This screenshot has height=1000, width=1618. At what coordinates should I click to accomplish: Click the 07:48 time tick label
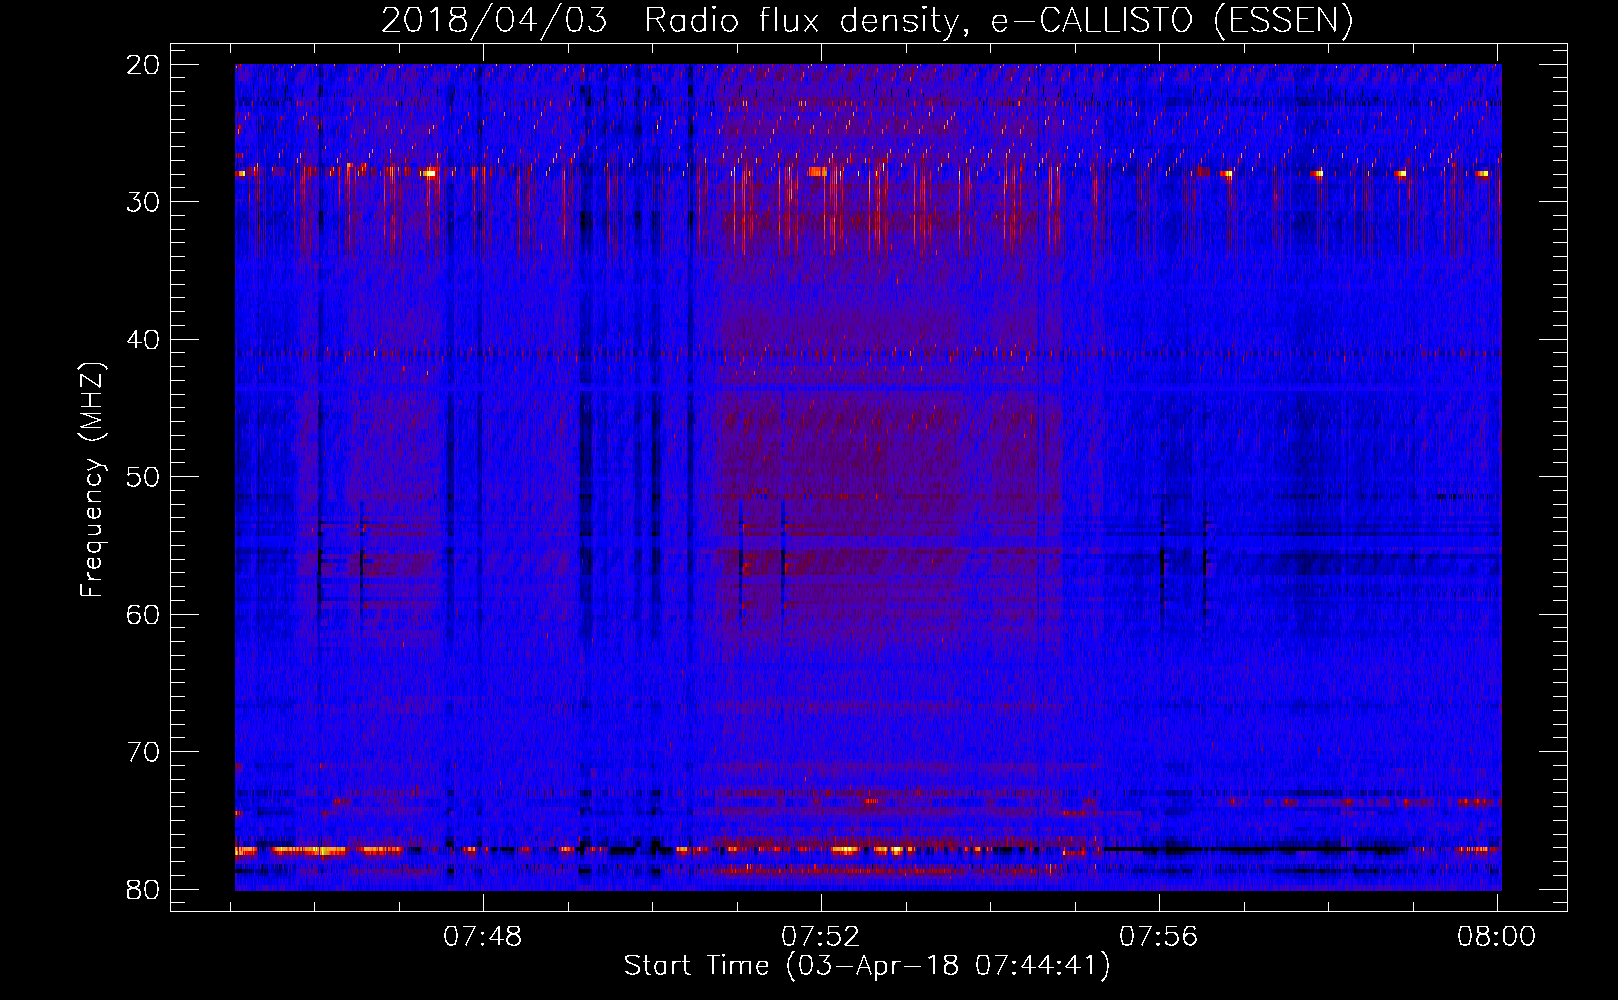coord(483,936)
